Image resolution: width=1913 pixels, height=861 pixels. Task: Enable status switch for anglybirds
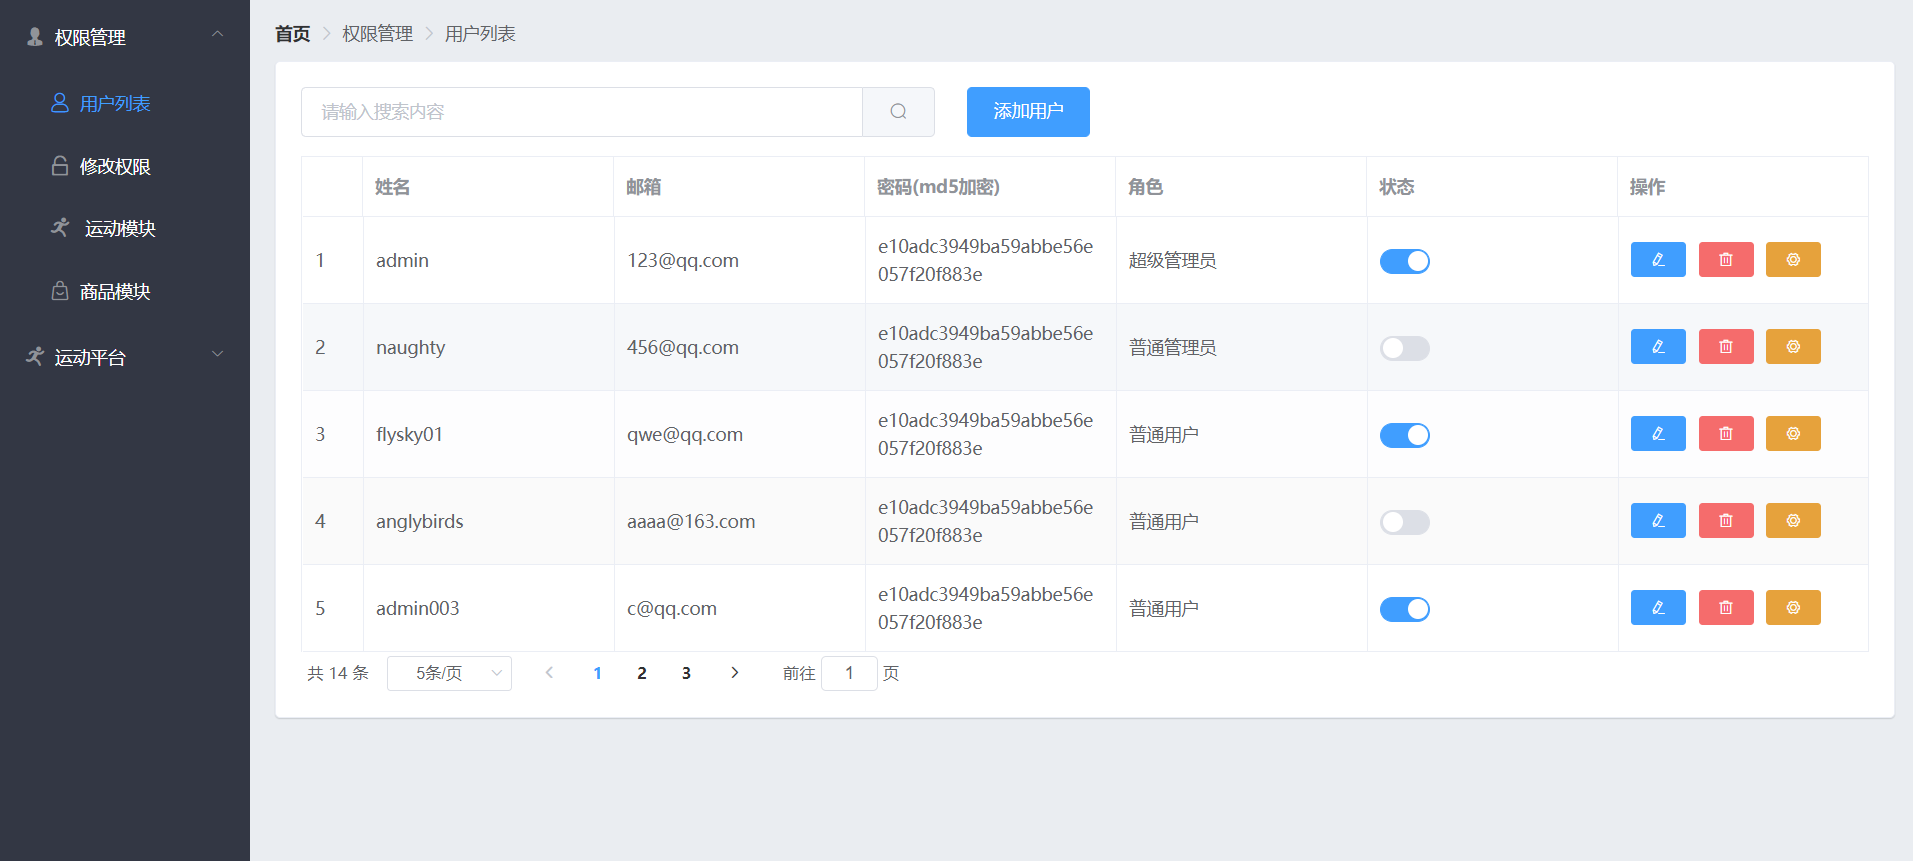point(1405,522)
